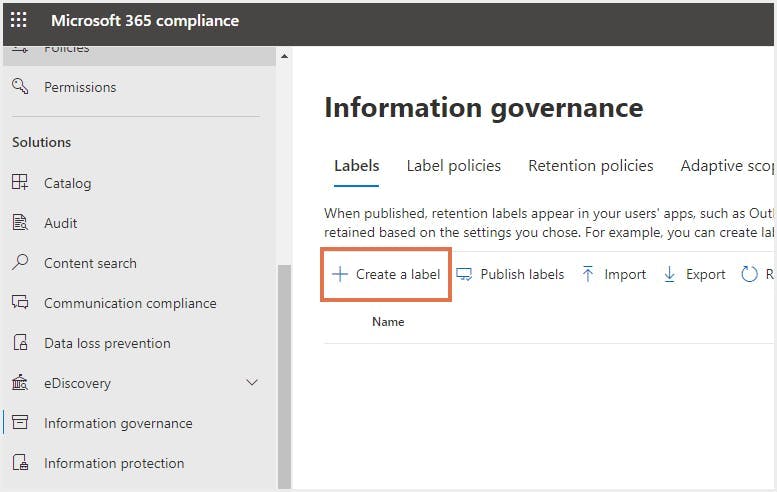Click the Information governance page heading
The width and height of the screenshot is (777, 492).
pos(484,108)
